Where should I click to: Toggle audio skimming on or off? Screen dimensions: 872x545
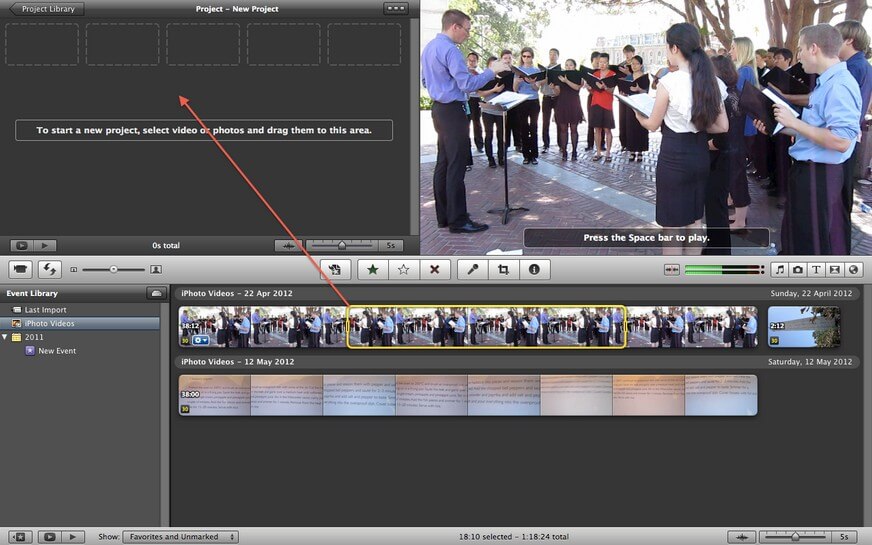point(672,270)
